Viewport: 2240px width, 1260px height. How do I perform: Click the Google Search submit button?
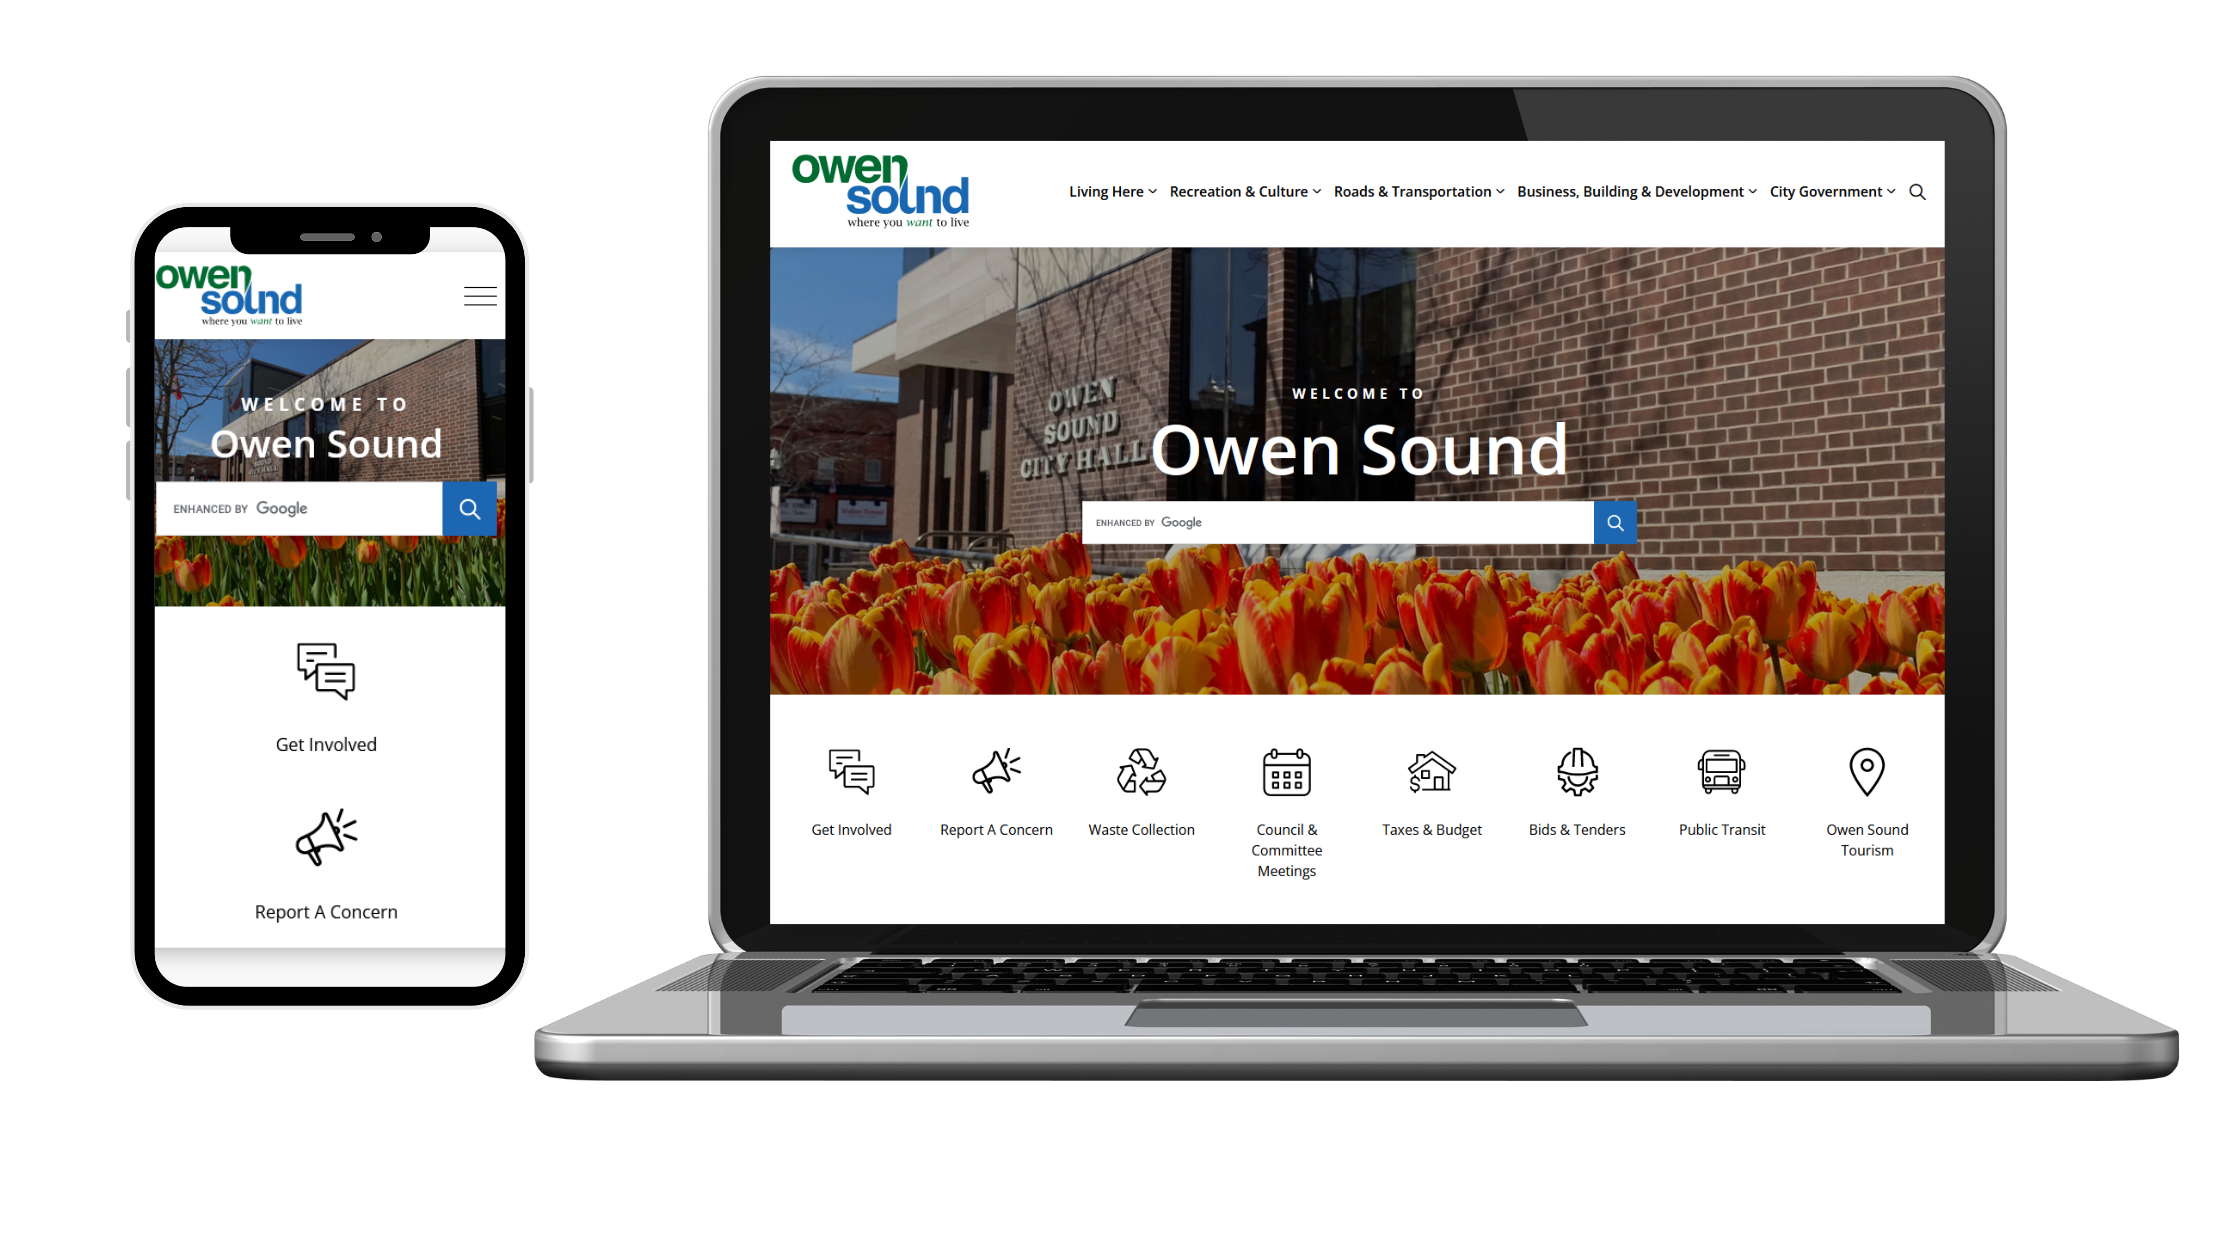click(1615, 522)
